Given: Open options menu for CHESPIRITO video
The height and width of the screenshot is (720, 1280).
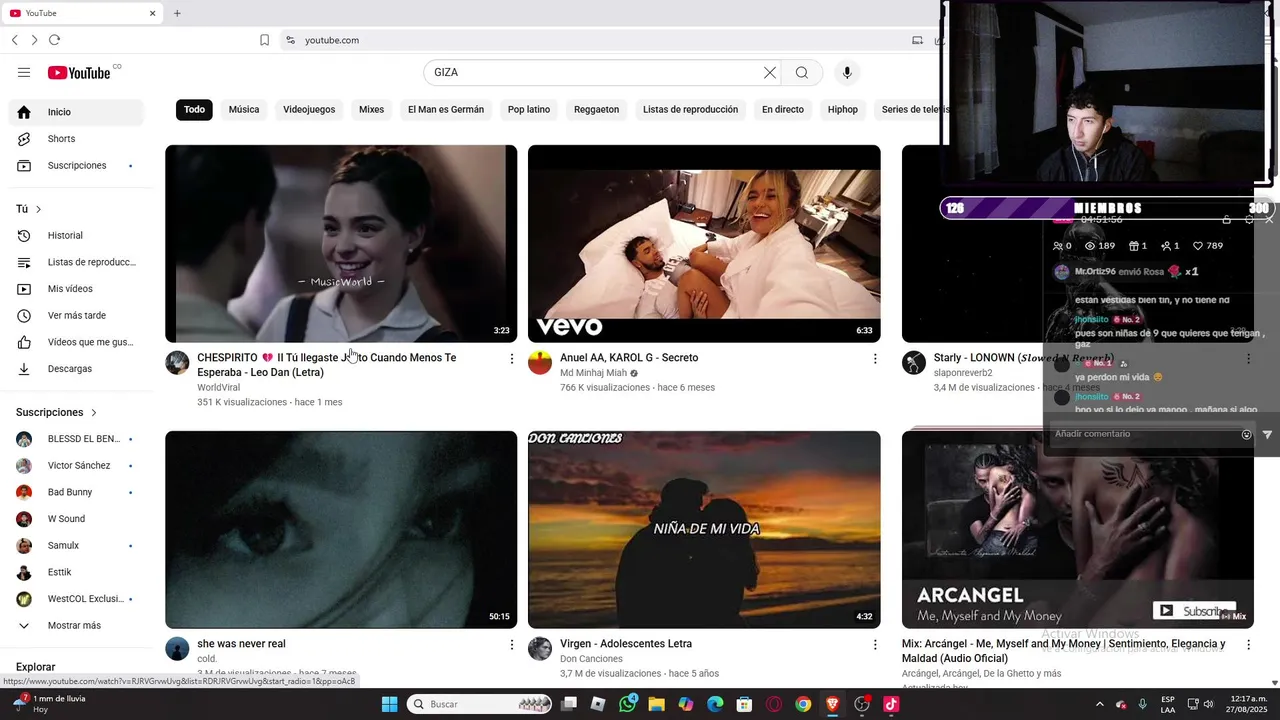Looking at the screenshot, I should [512, 358].
